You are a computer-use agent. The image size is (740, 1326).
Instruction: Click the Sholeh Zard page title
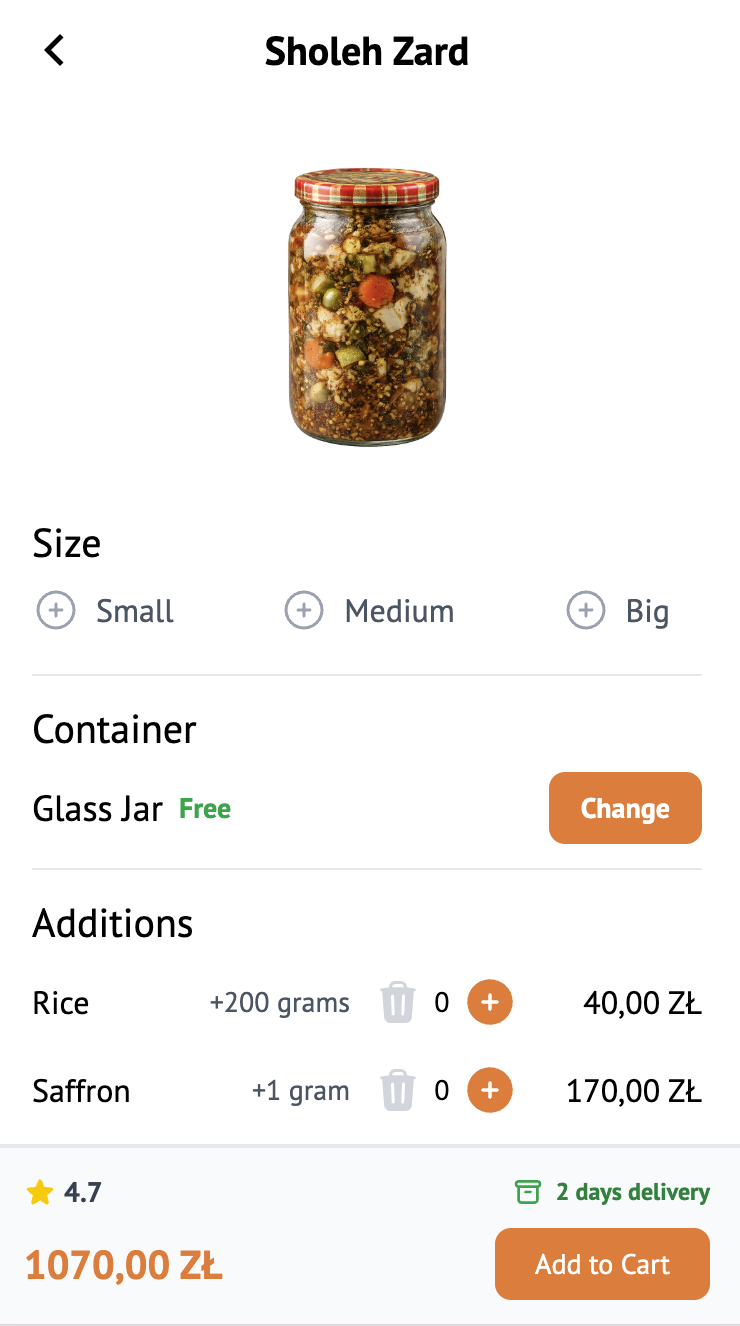click(x=367, y=52)
